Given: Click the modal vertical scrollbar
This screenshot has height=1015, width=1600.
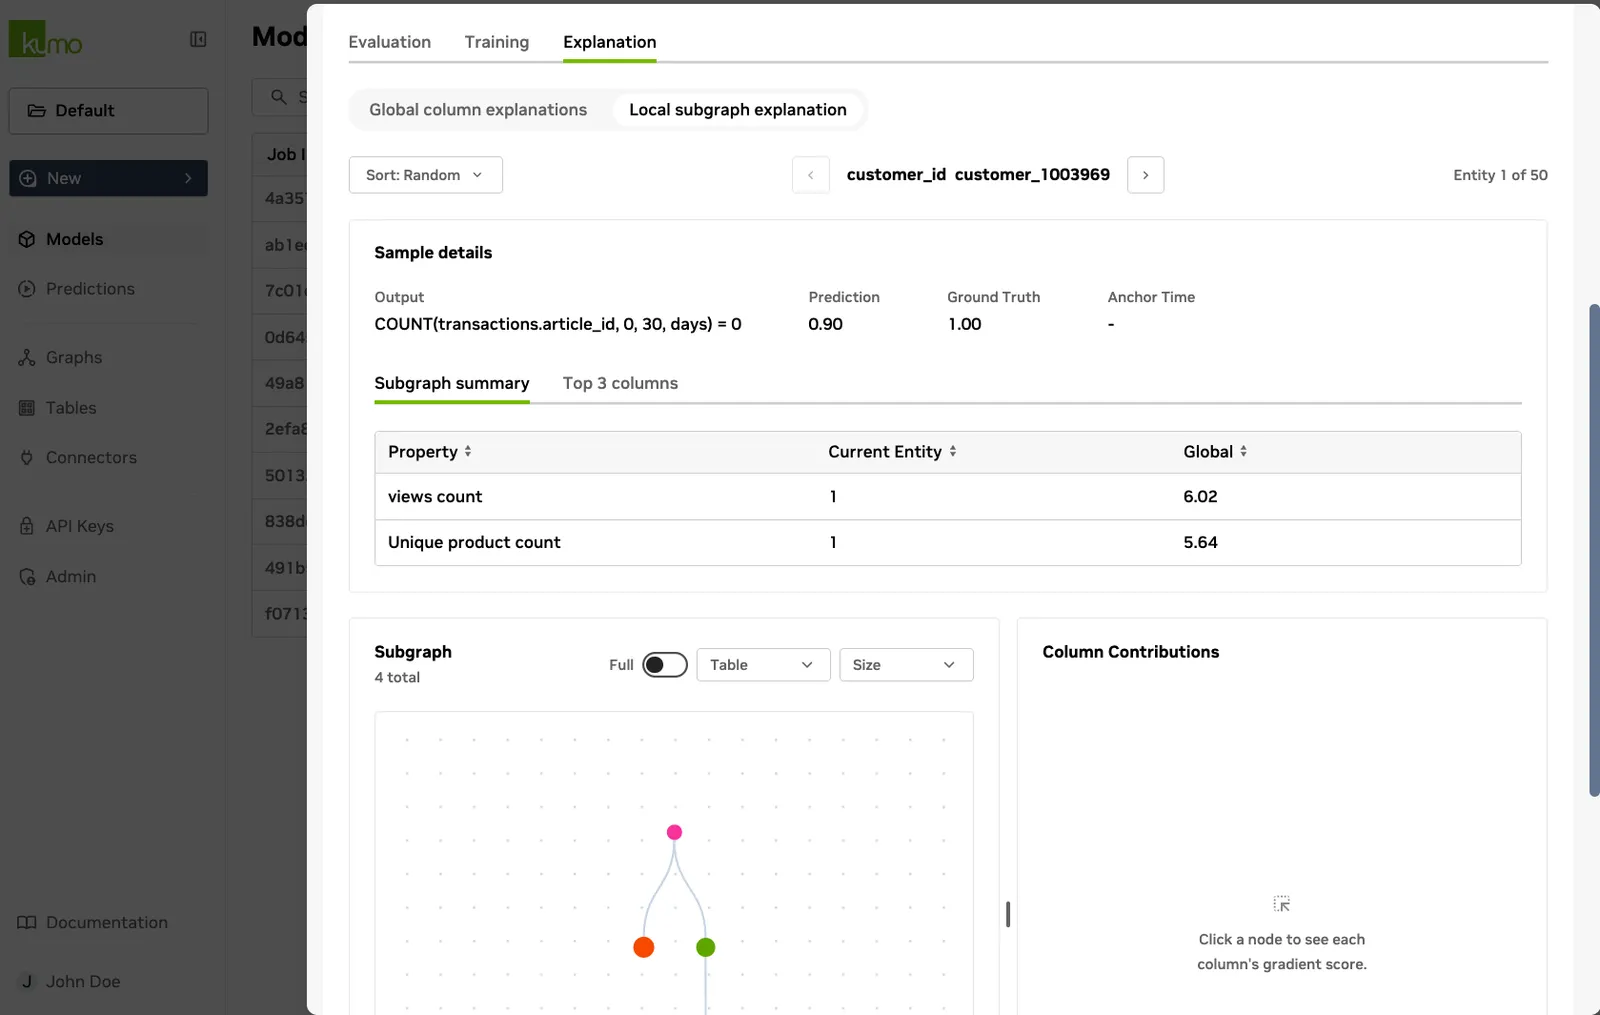Looking at the screenshot, I should 1594,550.
